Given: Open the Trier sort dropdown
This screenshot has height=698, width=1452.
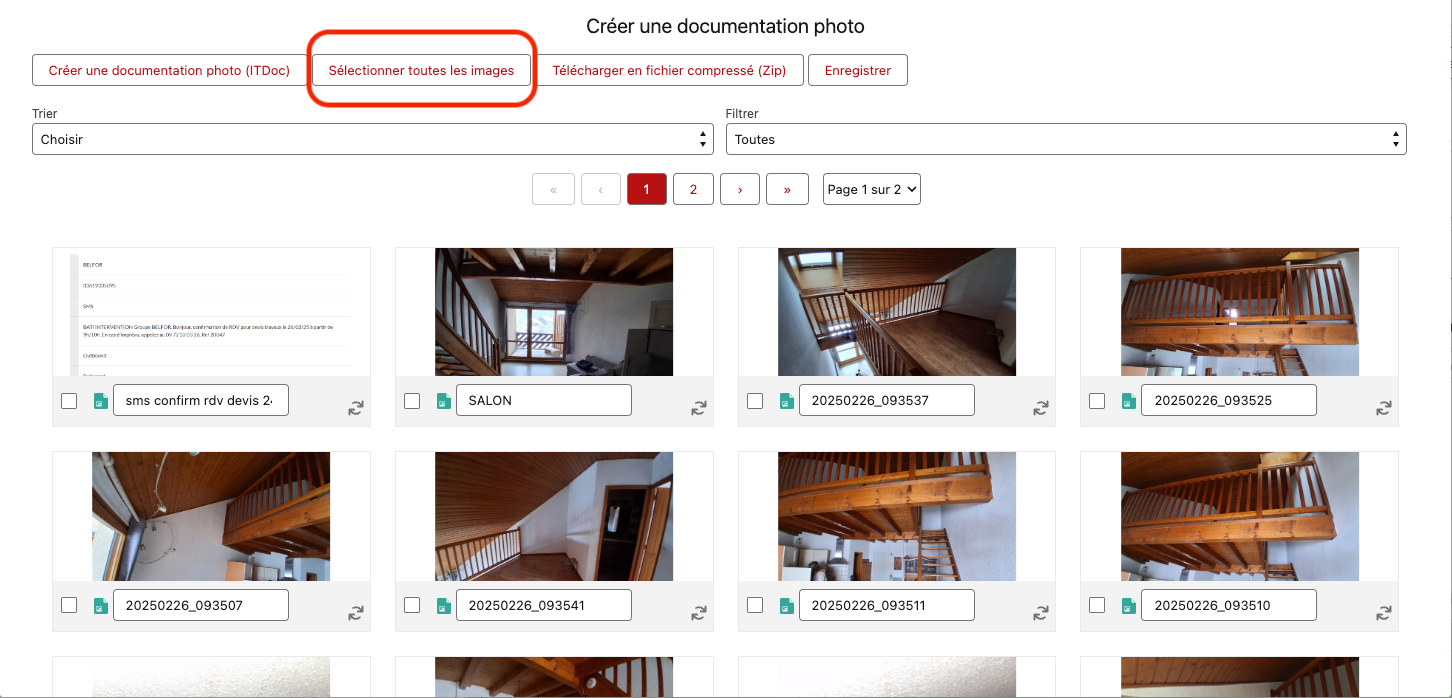Looking at the screenshot, I should pyautogui.click(x=372, y=139).
